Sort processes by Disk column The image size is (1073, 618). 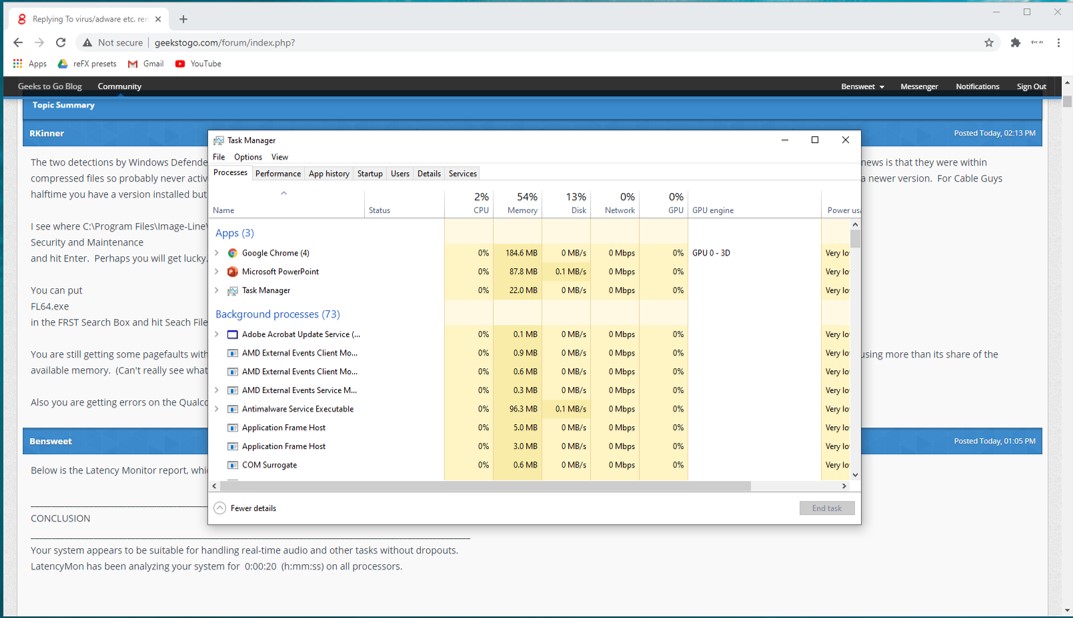pyautogui.click(x=567, y=203)
